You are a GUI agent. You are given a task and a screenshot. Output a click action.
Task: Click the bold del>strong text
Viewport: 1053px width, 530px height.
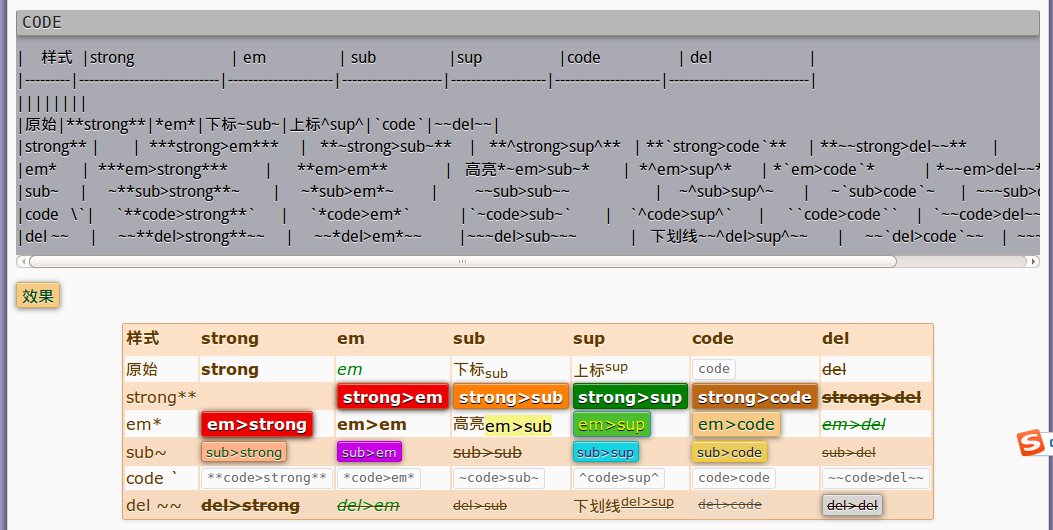coord(250,505)
